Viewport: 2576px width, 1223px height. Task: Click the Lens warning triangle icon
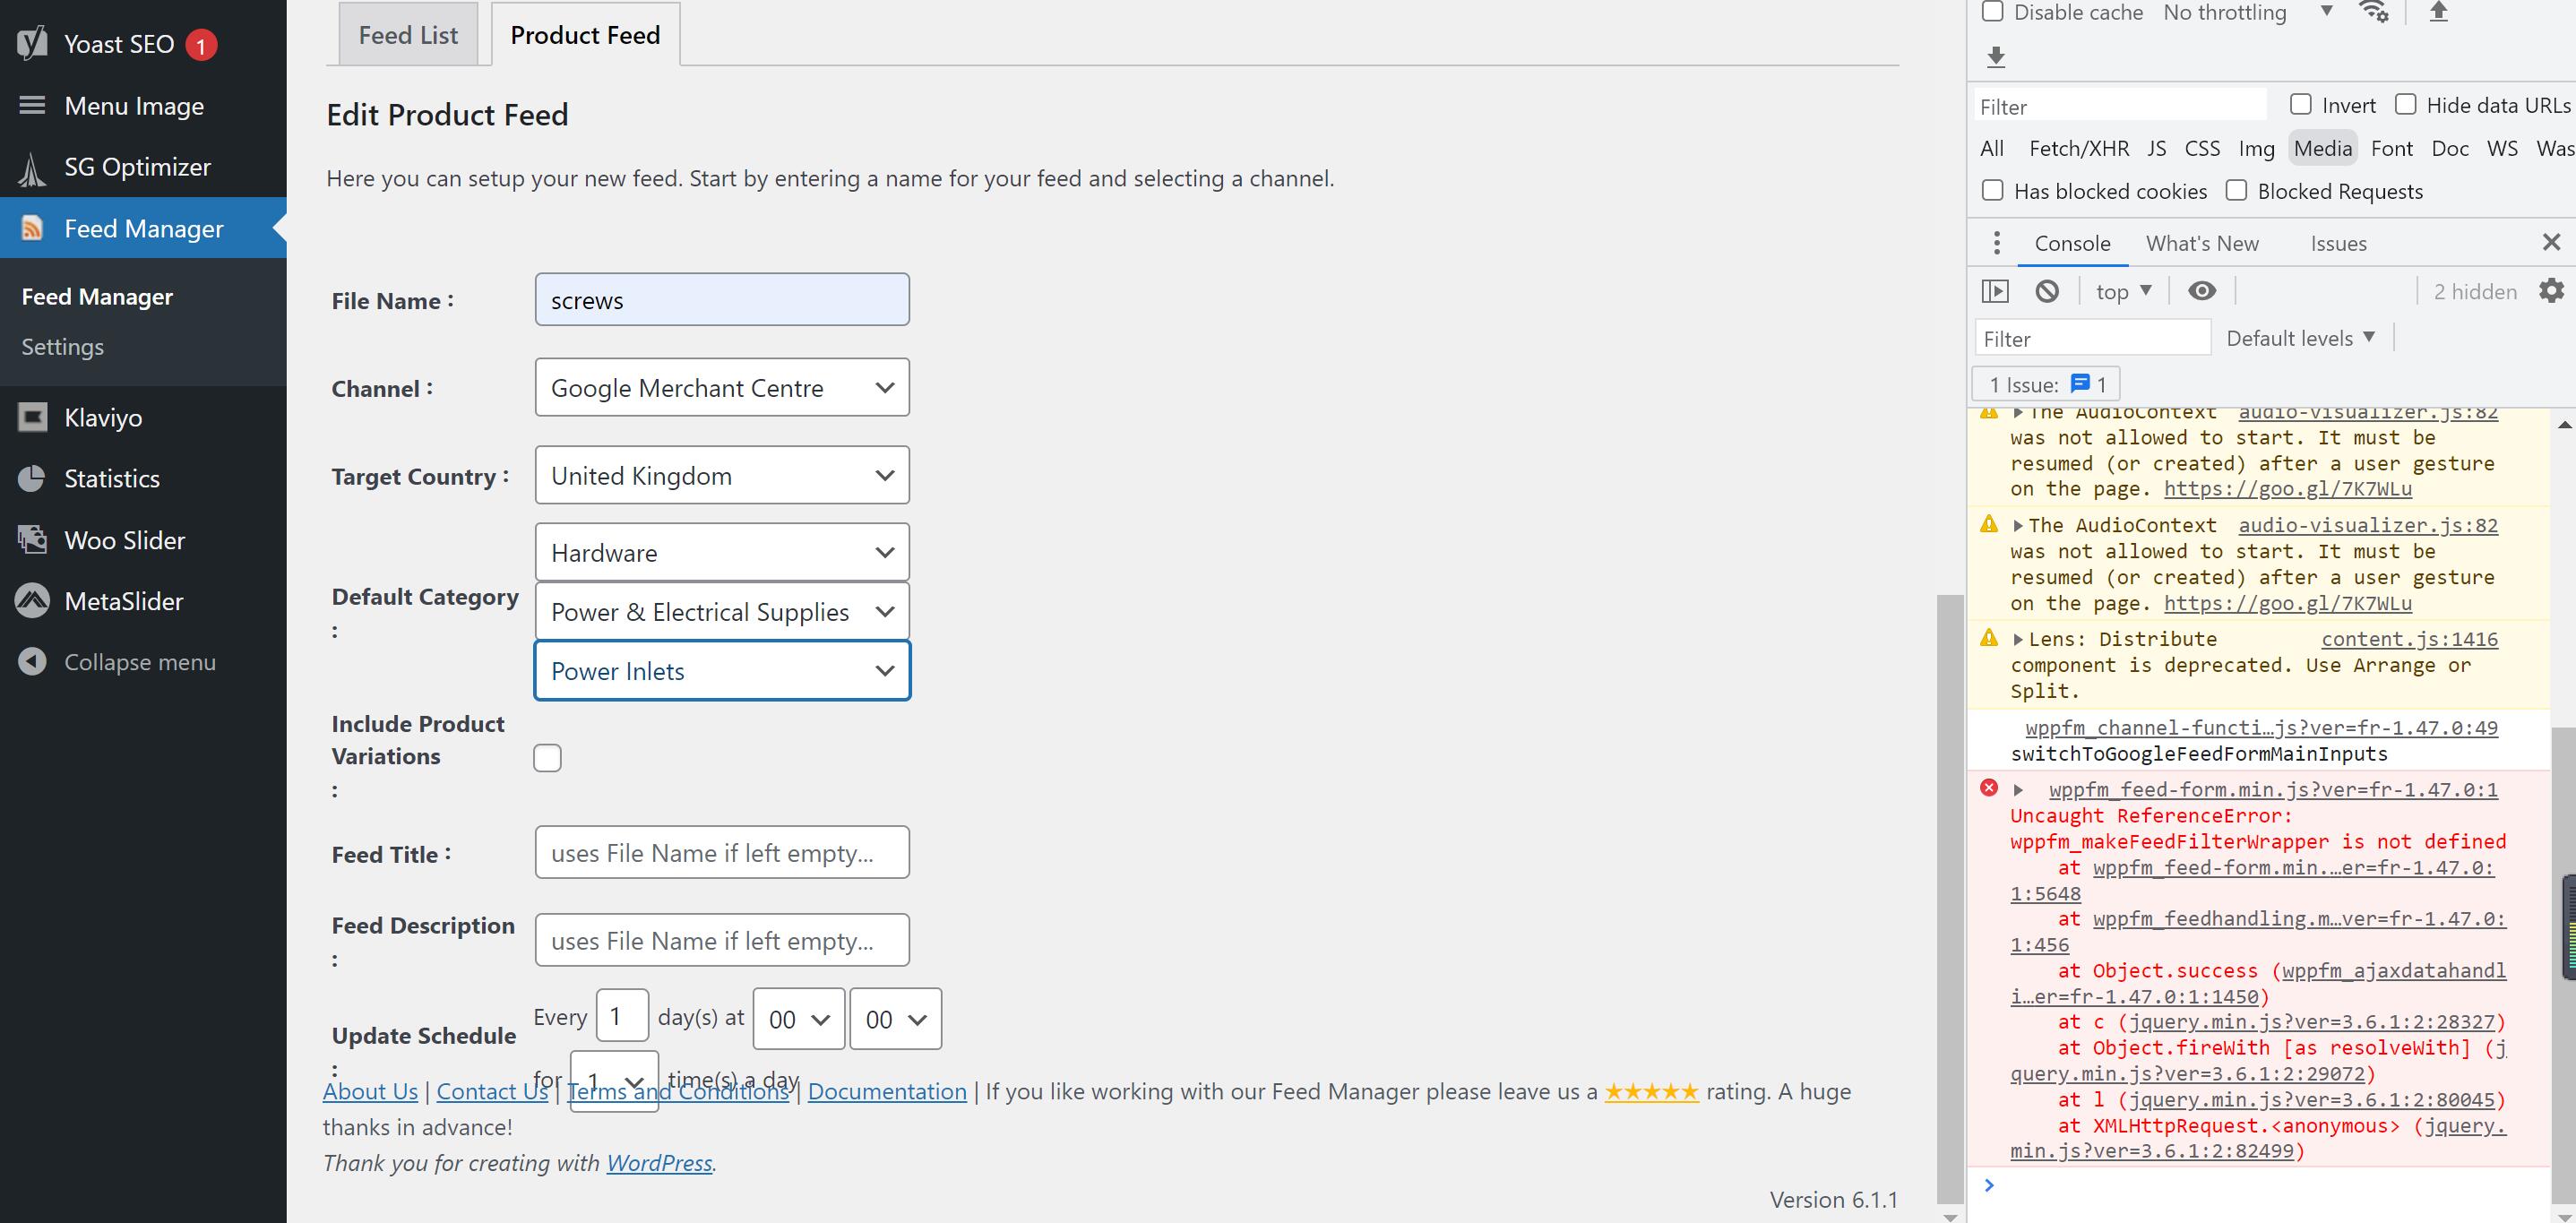[x=1989, y=638]
